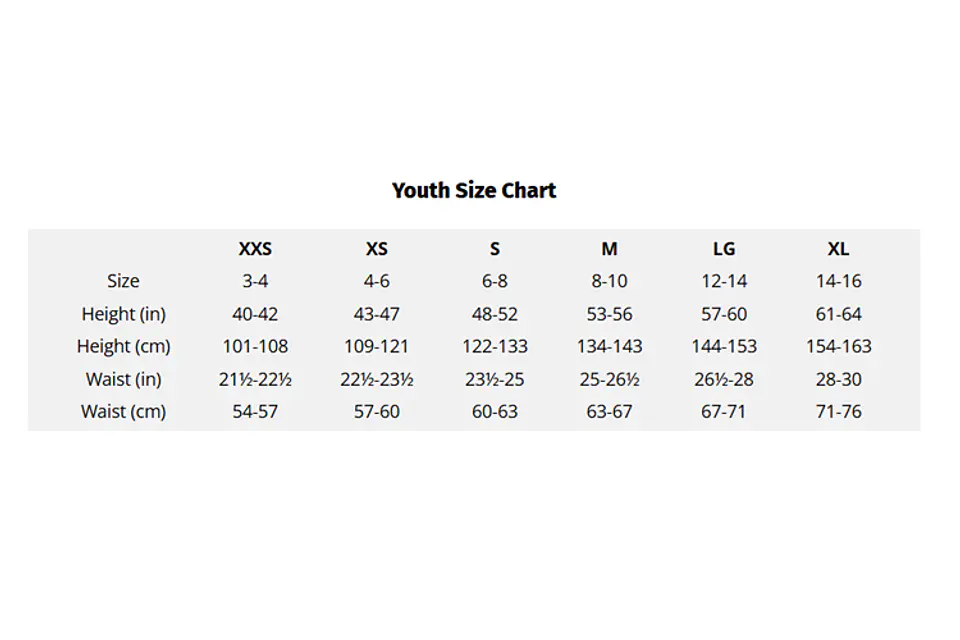This screenshot has width=960, height=640.
Task: Select the XXS column header
Action: (255, 249)
